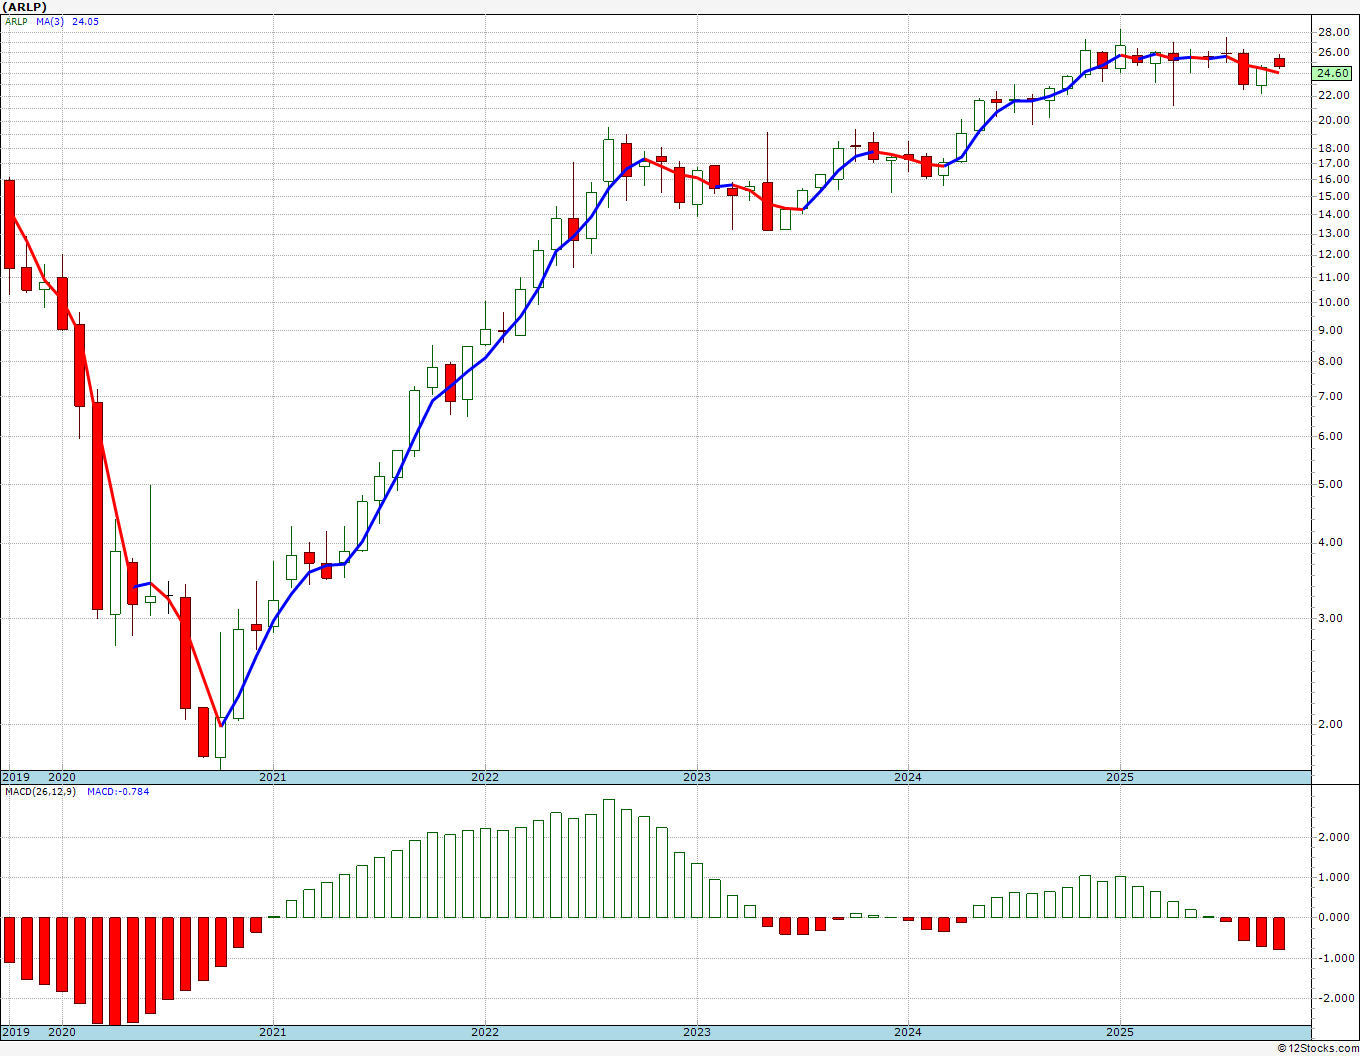1360x1056 pixels.
Task: Select 2024 on the price chart time axis
Action: 908,777
